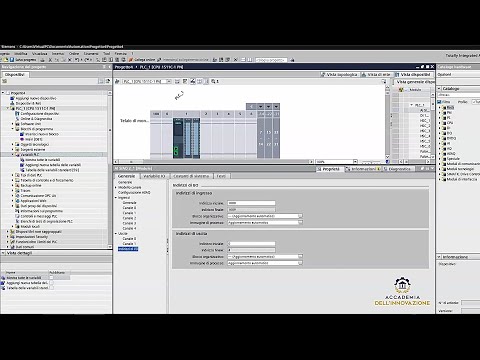The width and height of the screenshot is (480, 360).
Task: Open Aggiungi nuova tabella delle variabili item
Action: [53, 165]
